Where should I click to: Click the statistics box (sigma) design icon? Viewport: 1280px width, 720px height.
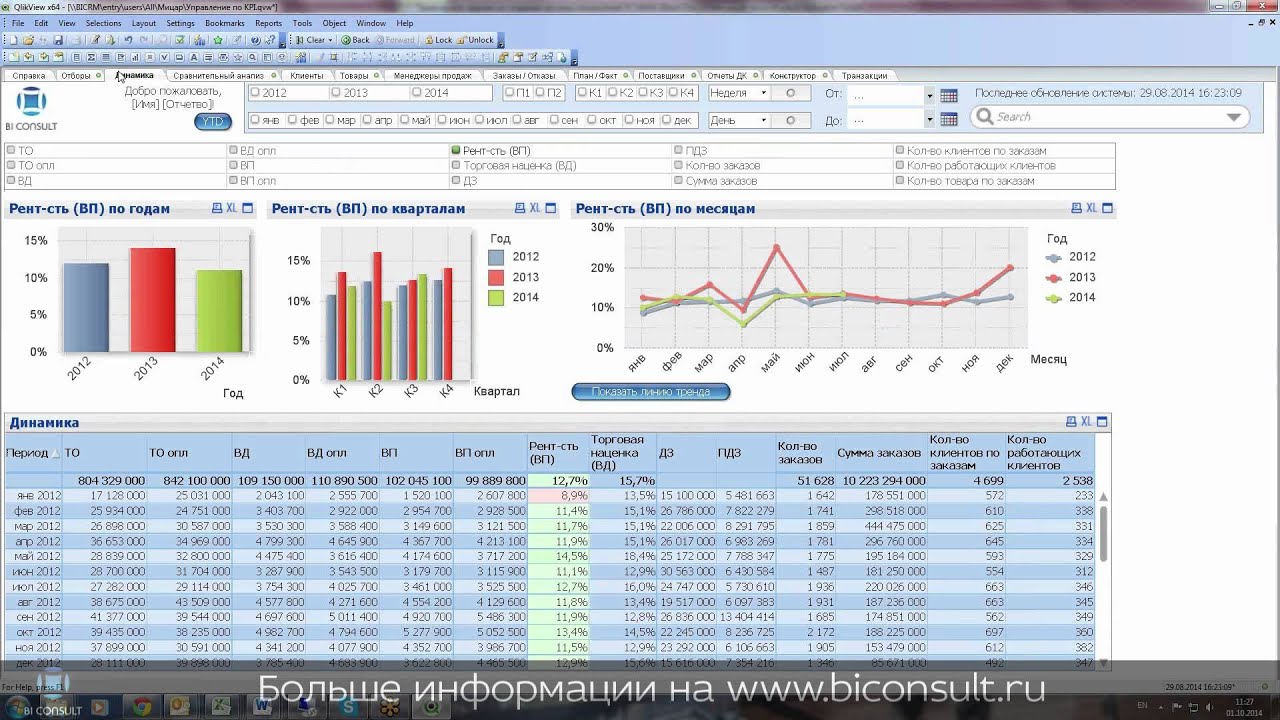tap(90, 57)
